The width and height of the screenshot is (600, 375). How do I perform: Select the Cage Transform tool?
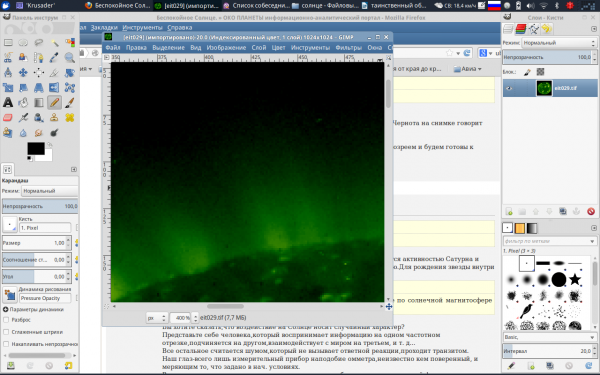tap(70, 88)
